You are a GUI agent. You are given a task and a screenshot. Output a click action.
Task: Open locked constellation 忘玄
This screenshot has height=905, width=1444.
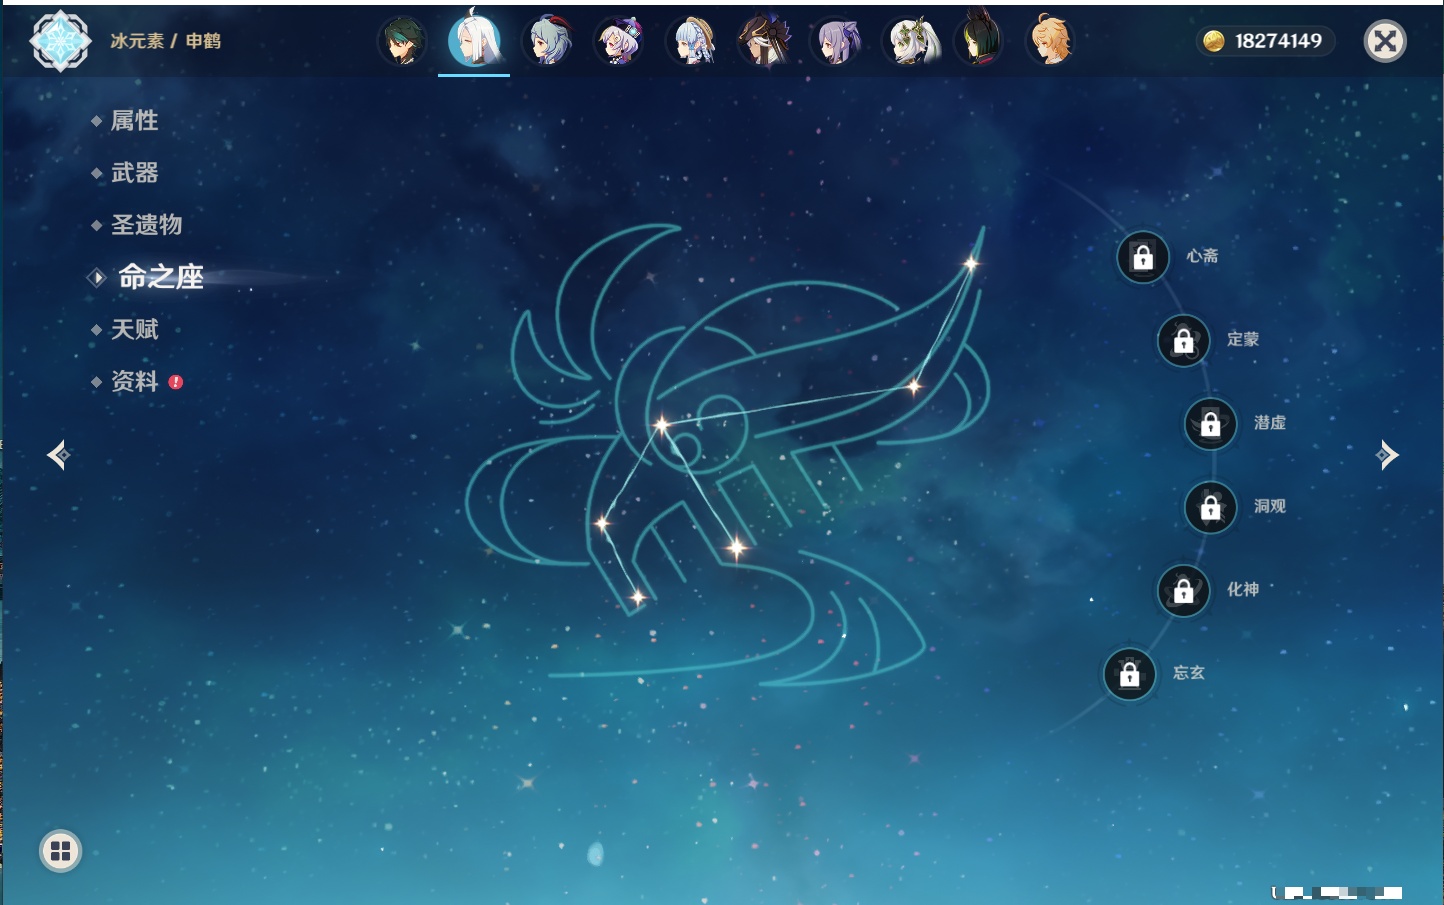coord(1130,674)
